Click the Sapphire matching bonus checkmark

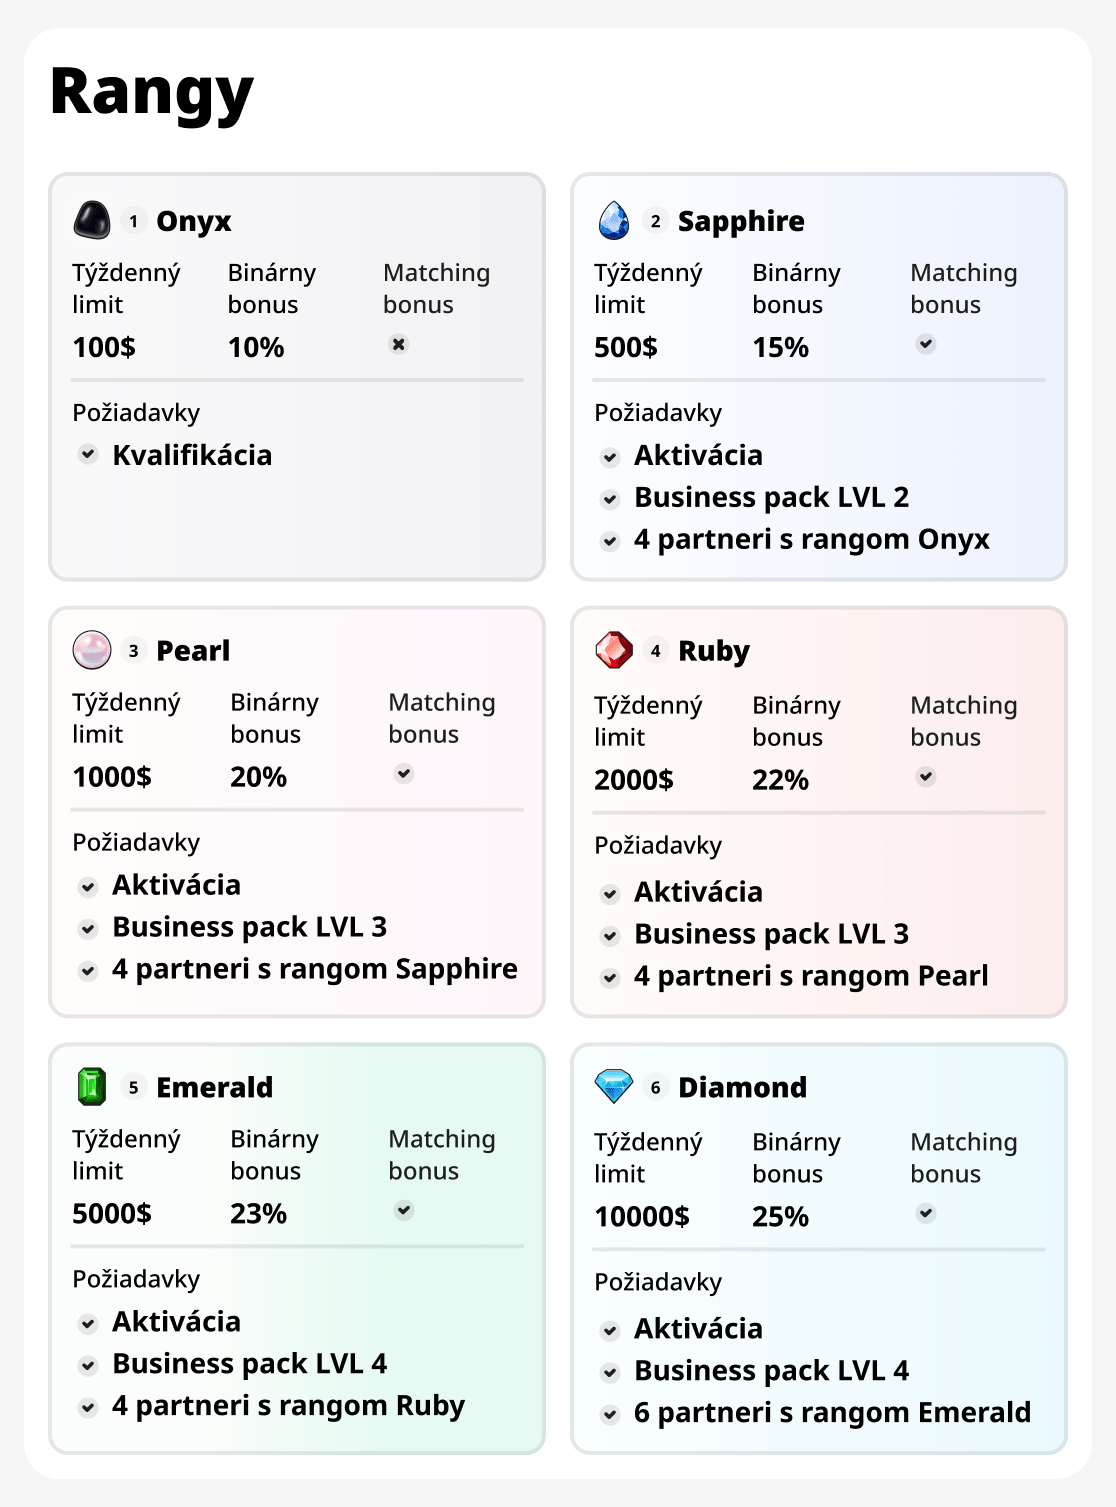[926, 344]
